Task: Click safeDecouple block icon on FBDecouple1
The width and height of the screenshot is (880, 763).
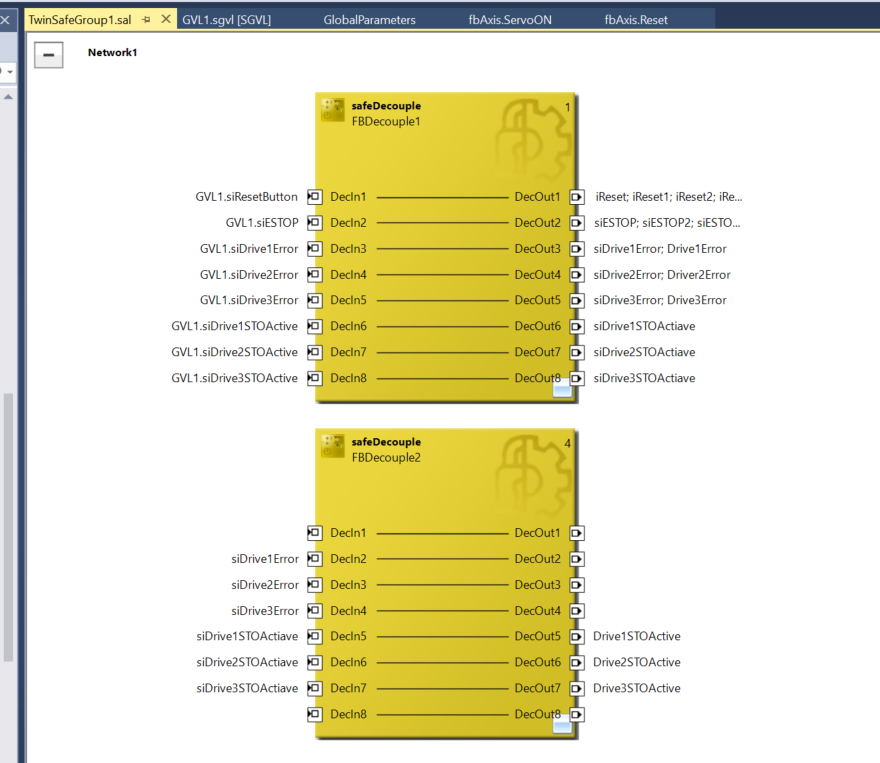Action: point(333,110)
